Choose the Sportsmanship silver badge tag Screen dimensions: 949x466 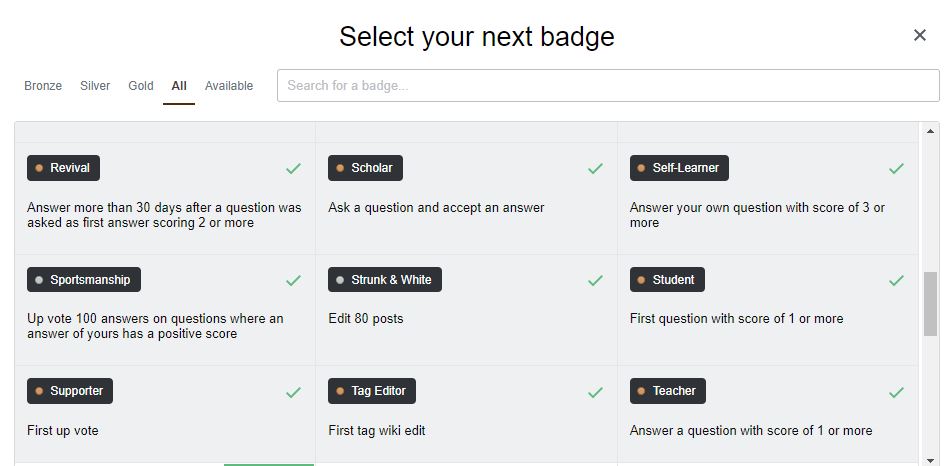[84, 280]
